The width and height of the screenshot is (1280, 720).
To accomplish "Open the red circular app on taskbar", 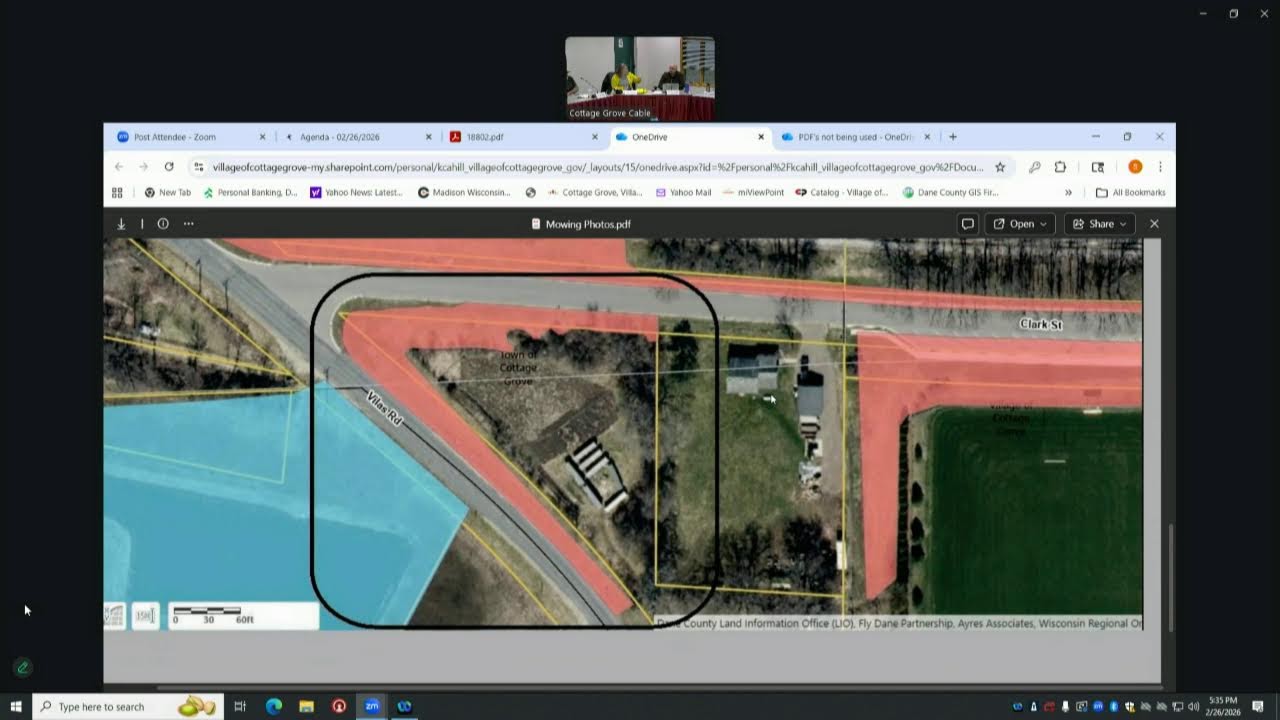I will [339, 707].
